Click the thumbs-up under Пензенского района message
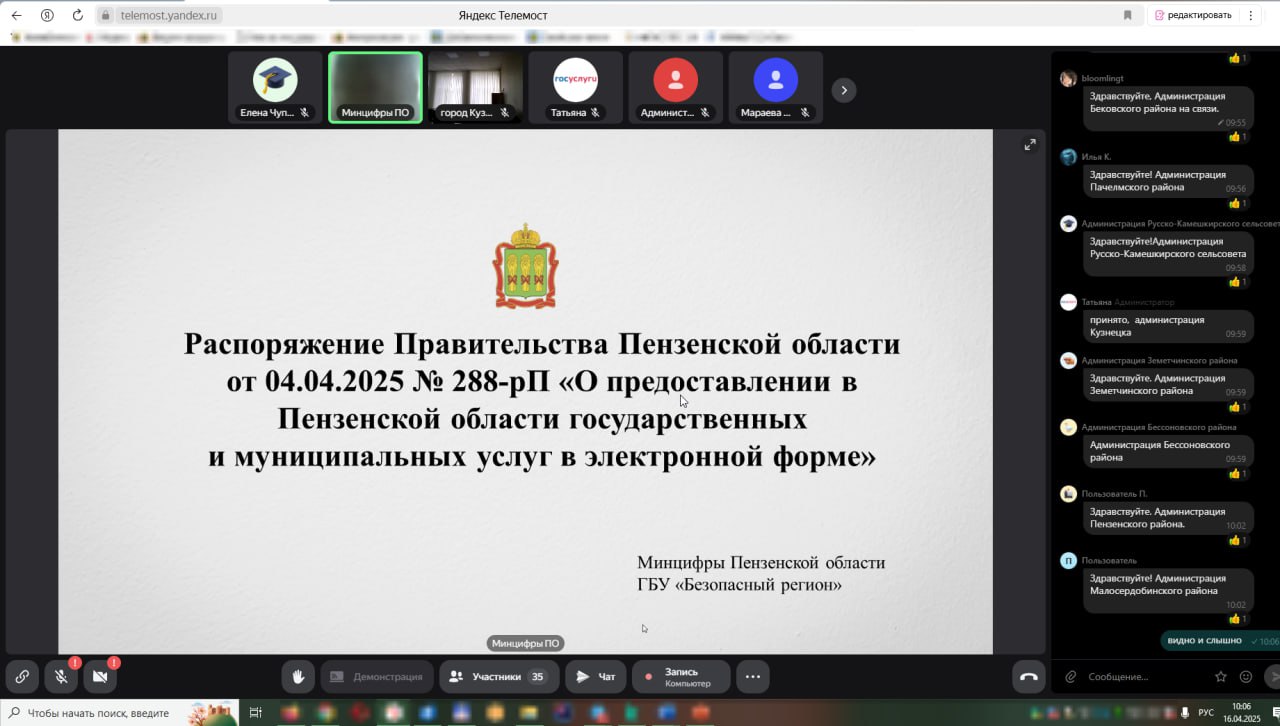 tap(1239, 540)
